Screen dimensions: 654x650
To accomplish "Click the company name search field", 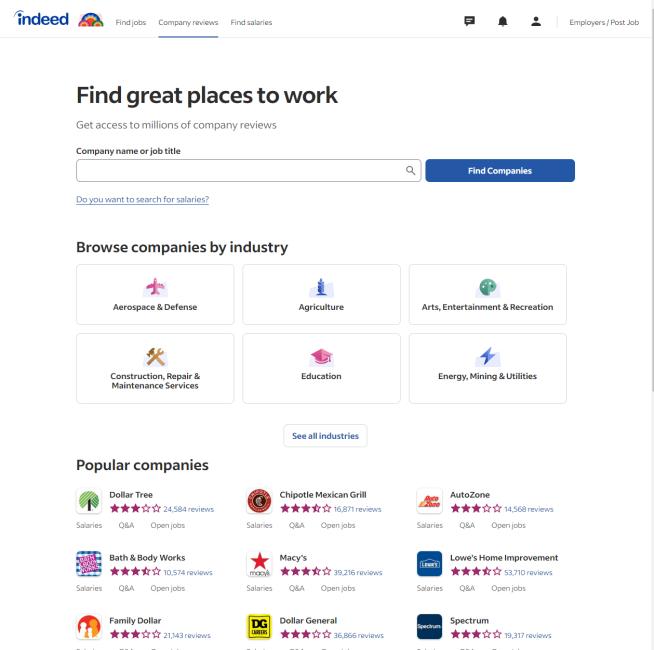I will click(x=240, y=171).
